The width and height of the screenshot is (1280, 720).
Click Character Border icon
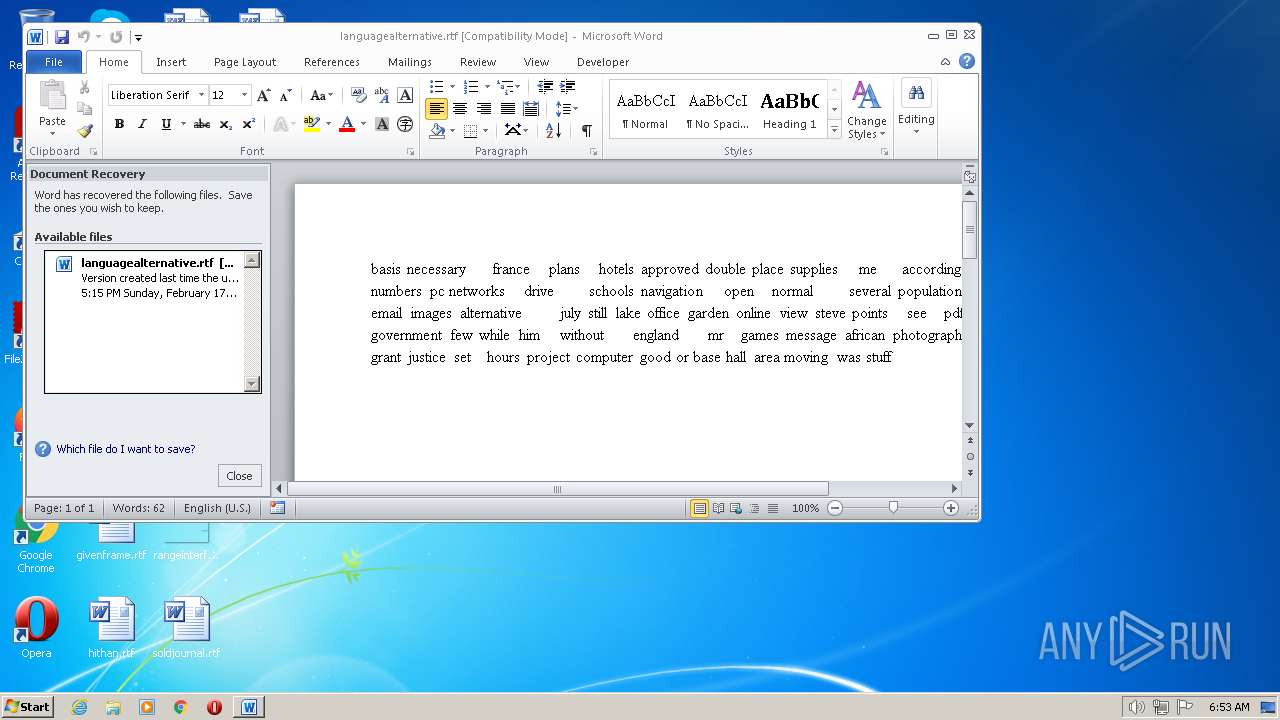pyautogui.click(x=405, y=95)
